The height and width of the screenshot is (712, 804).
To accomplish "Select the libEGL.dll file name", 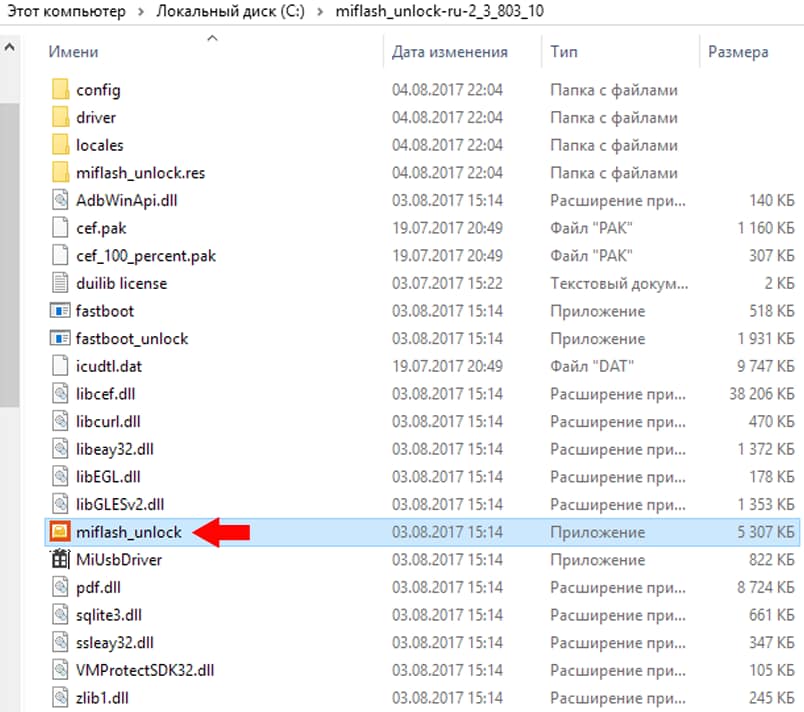I will click(108, 477).
